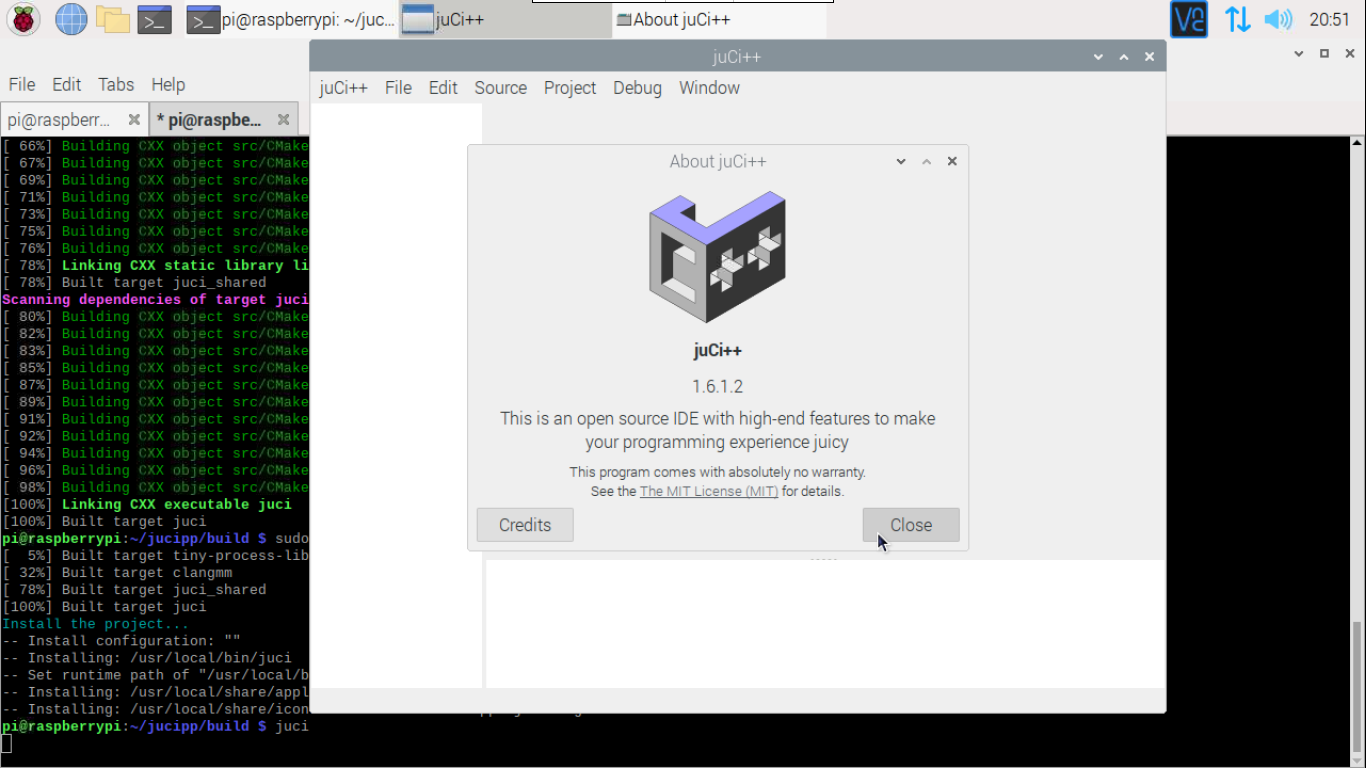Switch to pi@raspberrypi terminal taskbar entry

[x=292, y=19]
